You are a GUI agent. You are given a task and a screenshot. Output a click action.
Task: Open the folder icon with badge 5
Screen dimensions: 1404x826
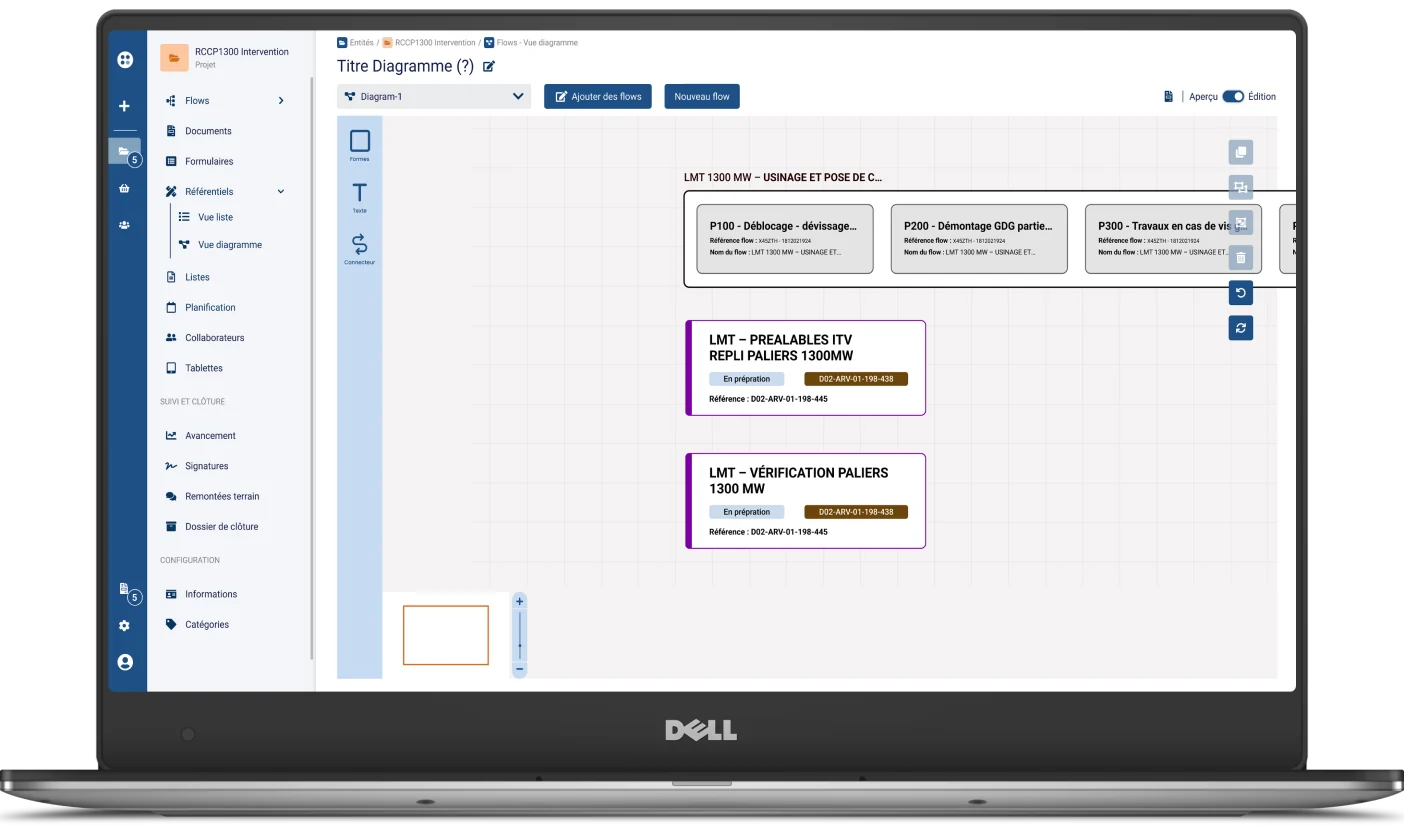pos(124,152)
